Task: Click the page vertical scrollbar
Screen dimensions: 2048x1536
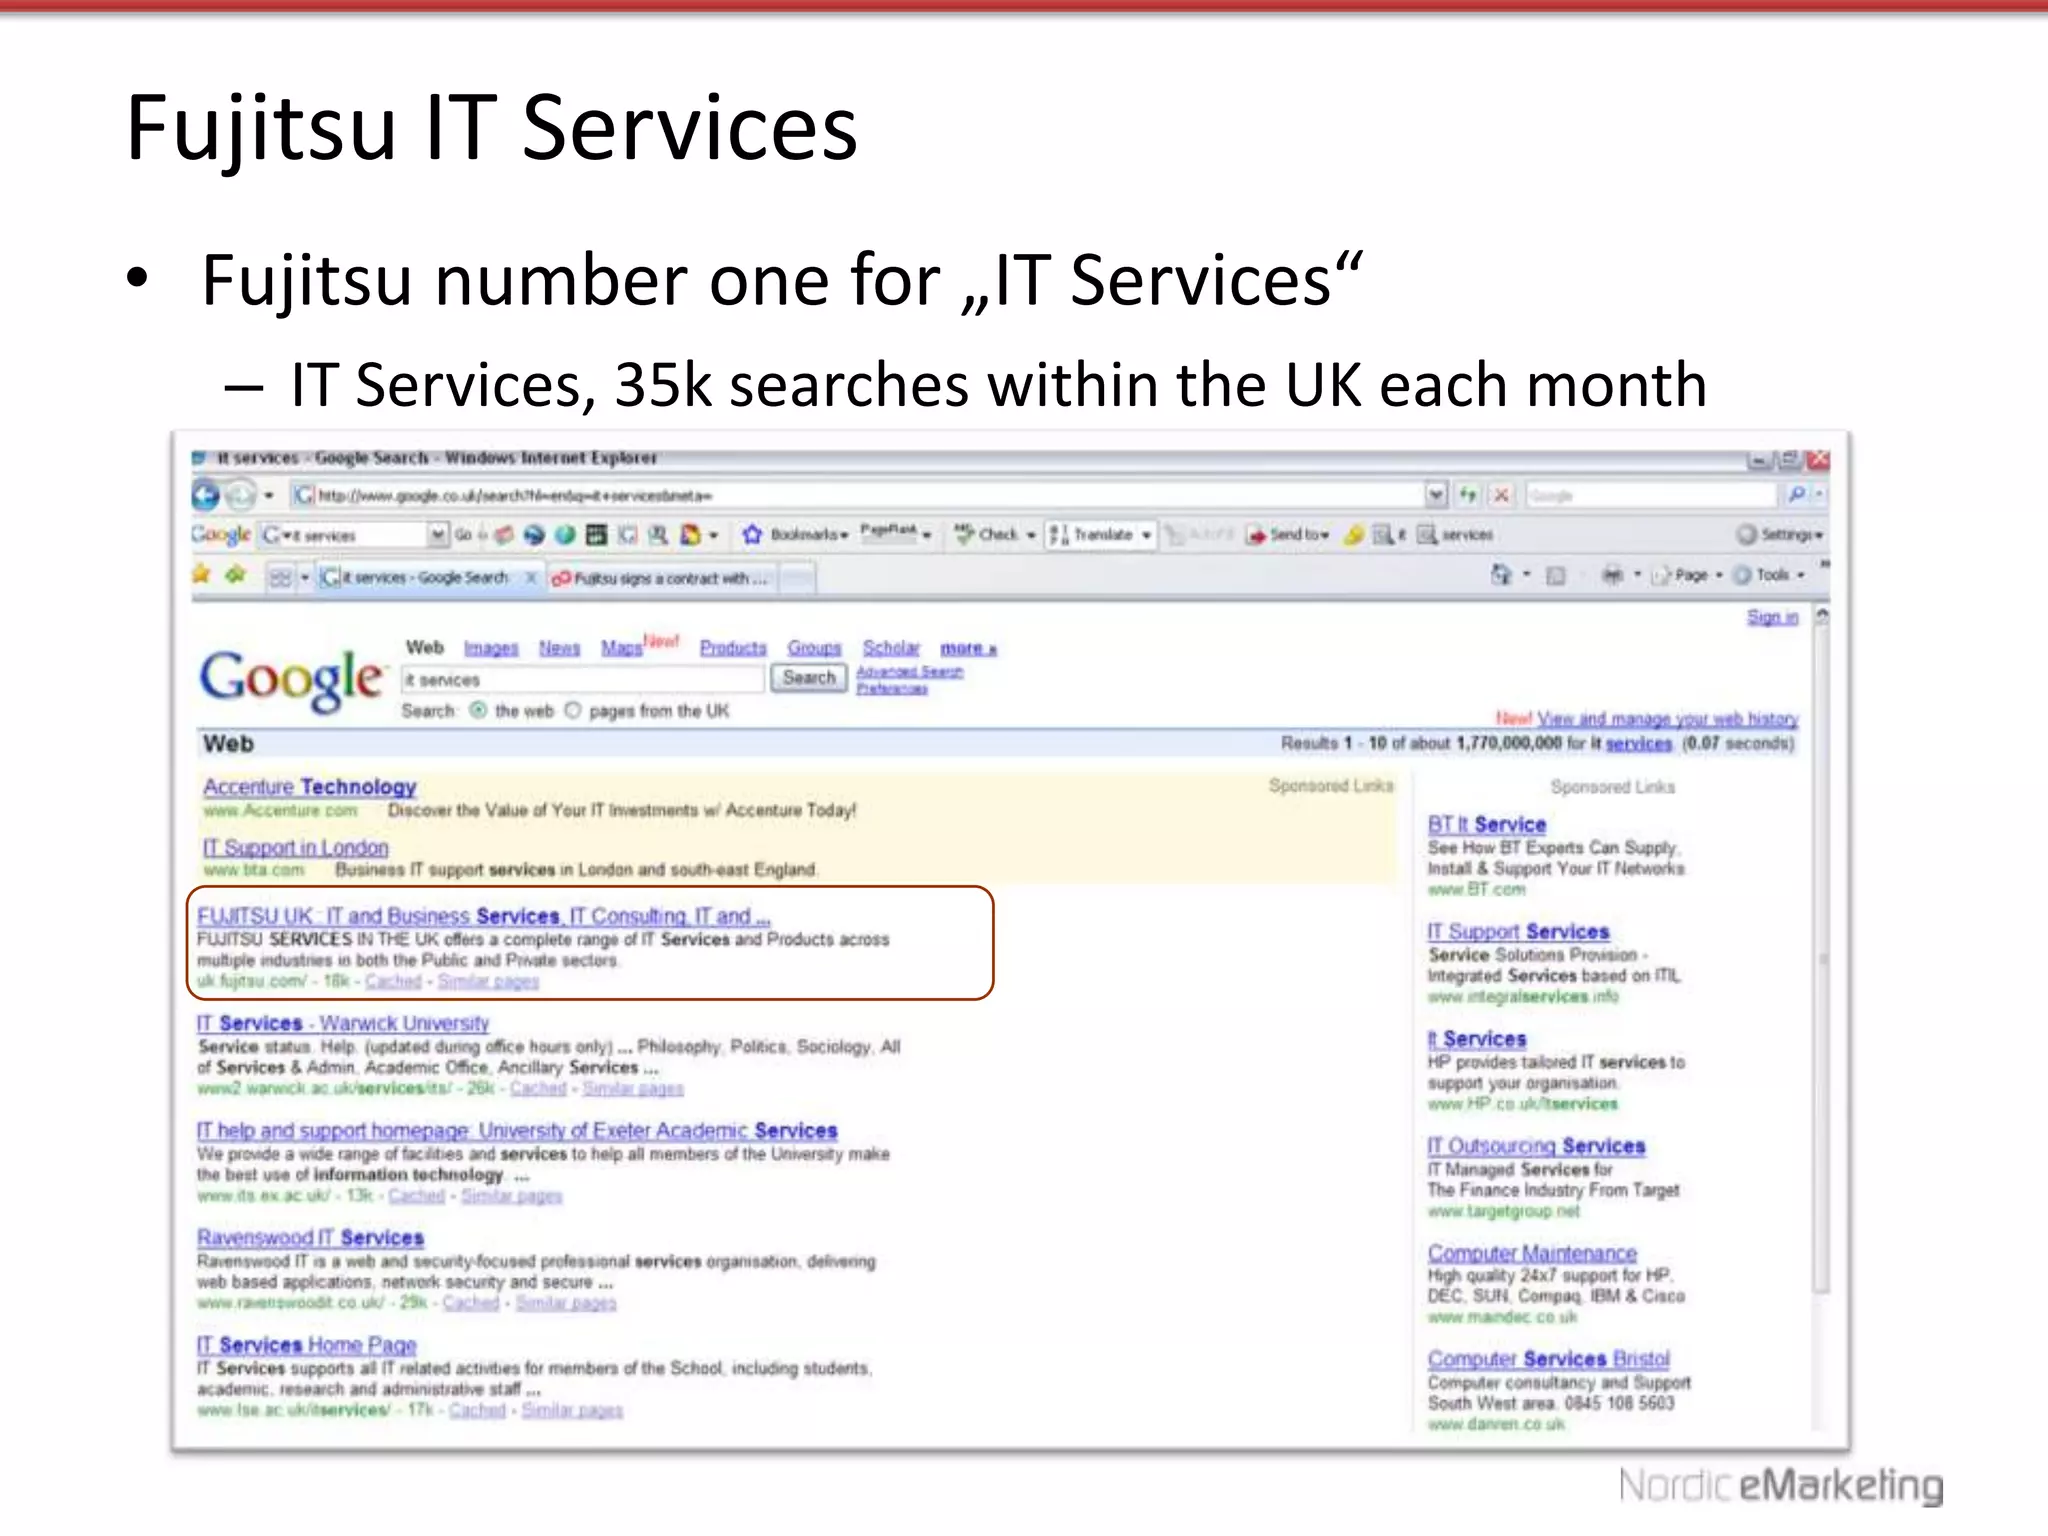Action: pyautogui.click(x=1822, y=960)
